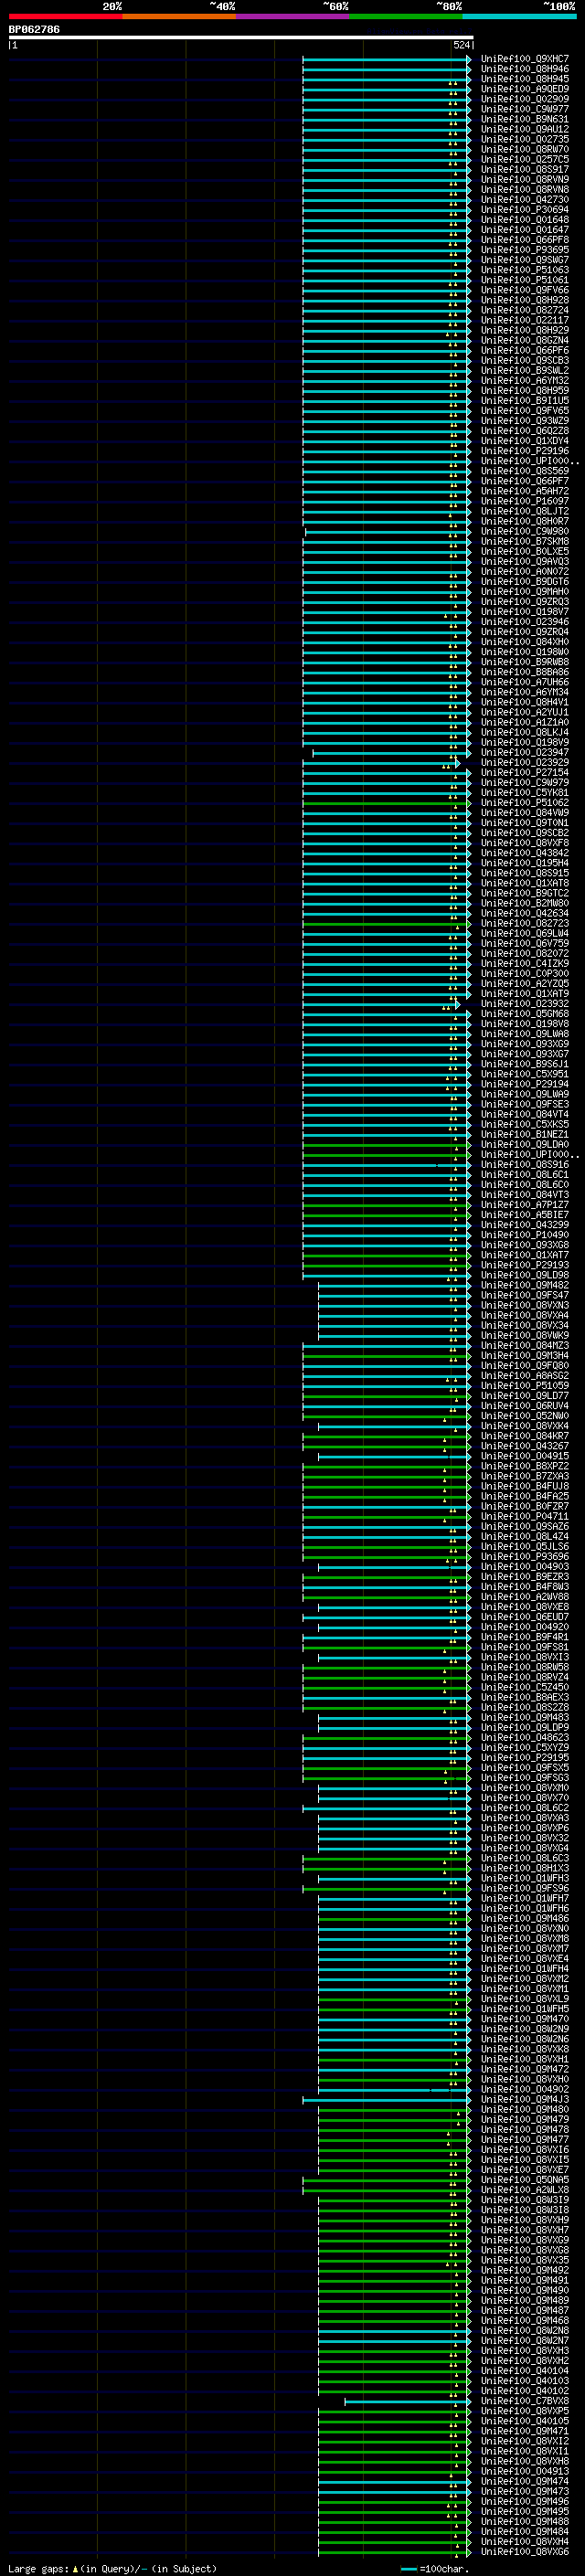Click hit label UniRef100_C7BVX8
This screenshot has height=2576, width=585.
coord(525,2401)
